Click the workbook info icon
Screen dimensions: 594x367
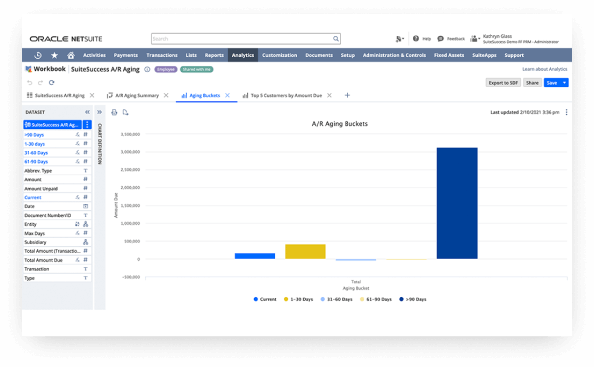pyautogui.click(x=147, y=69)
